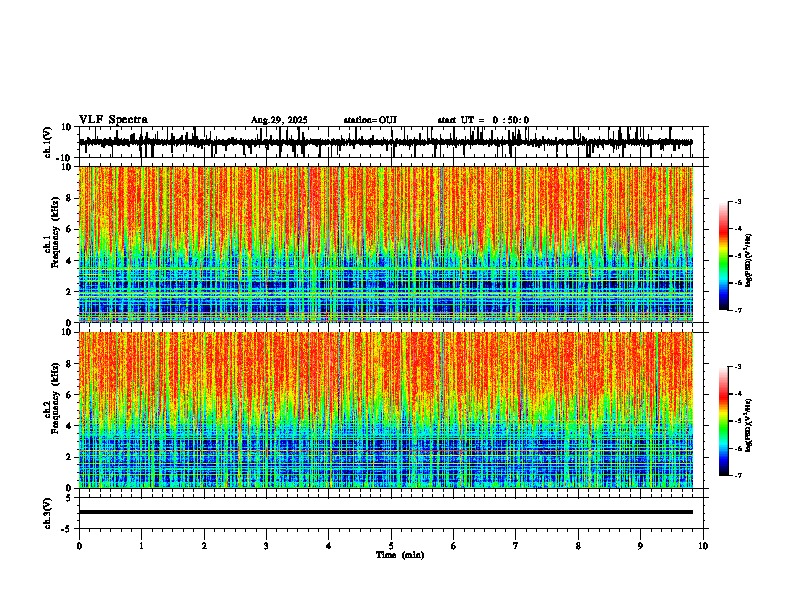
Task: Select the date label "Aug.29, 2025"
Action: [x=279, y=120]
